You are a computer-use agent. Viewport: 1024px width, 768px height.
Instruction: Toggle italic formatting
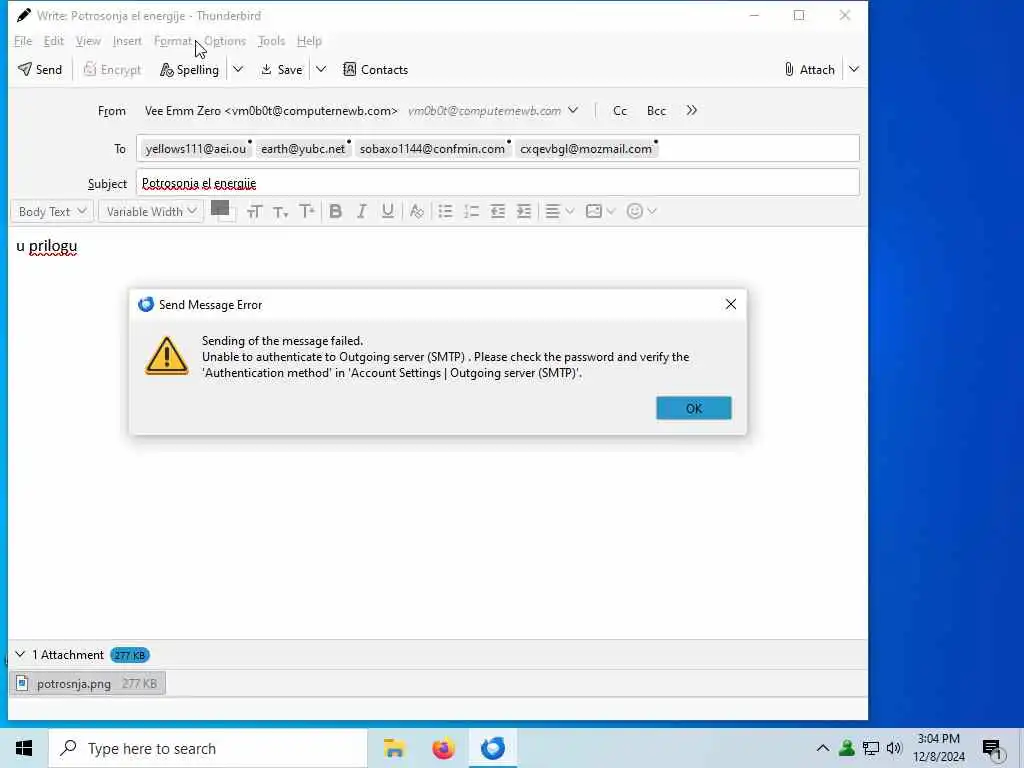(361, 211)
